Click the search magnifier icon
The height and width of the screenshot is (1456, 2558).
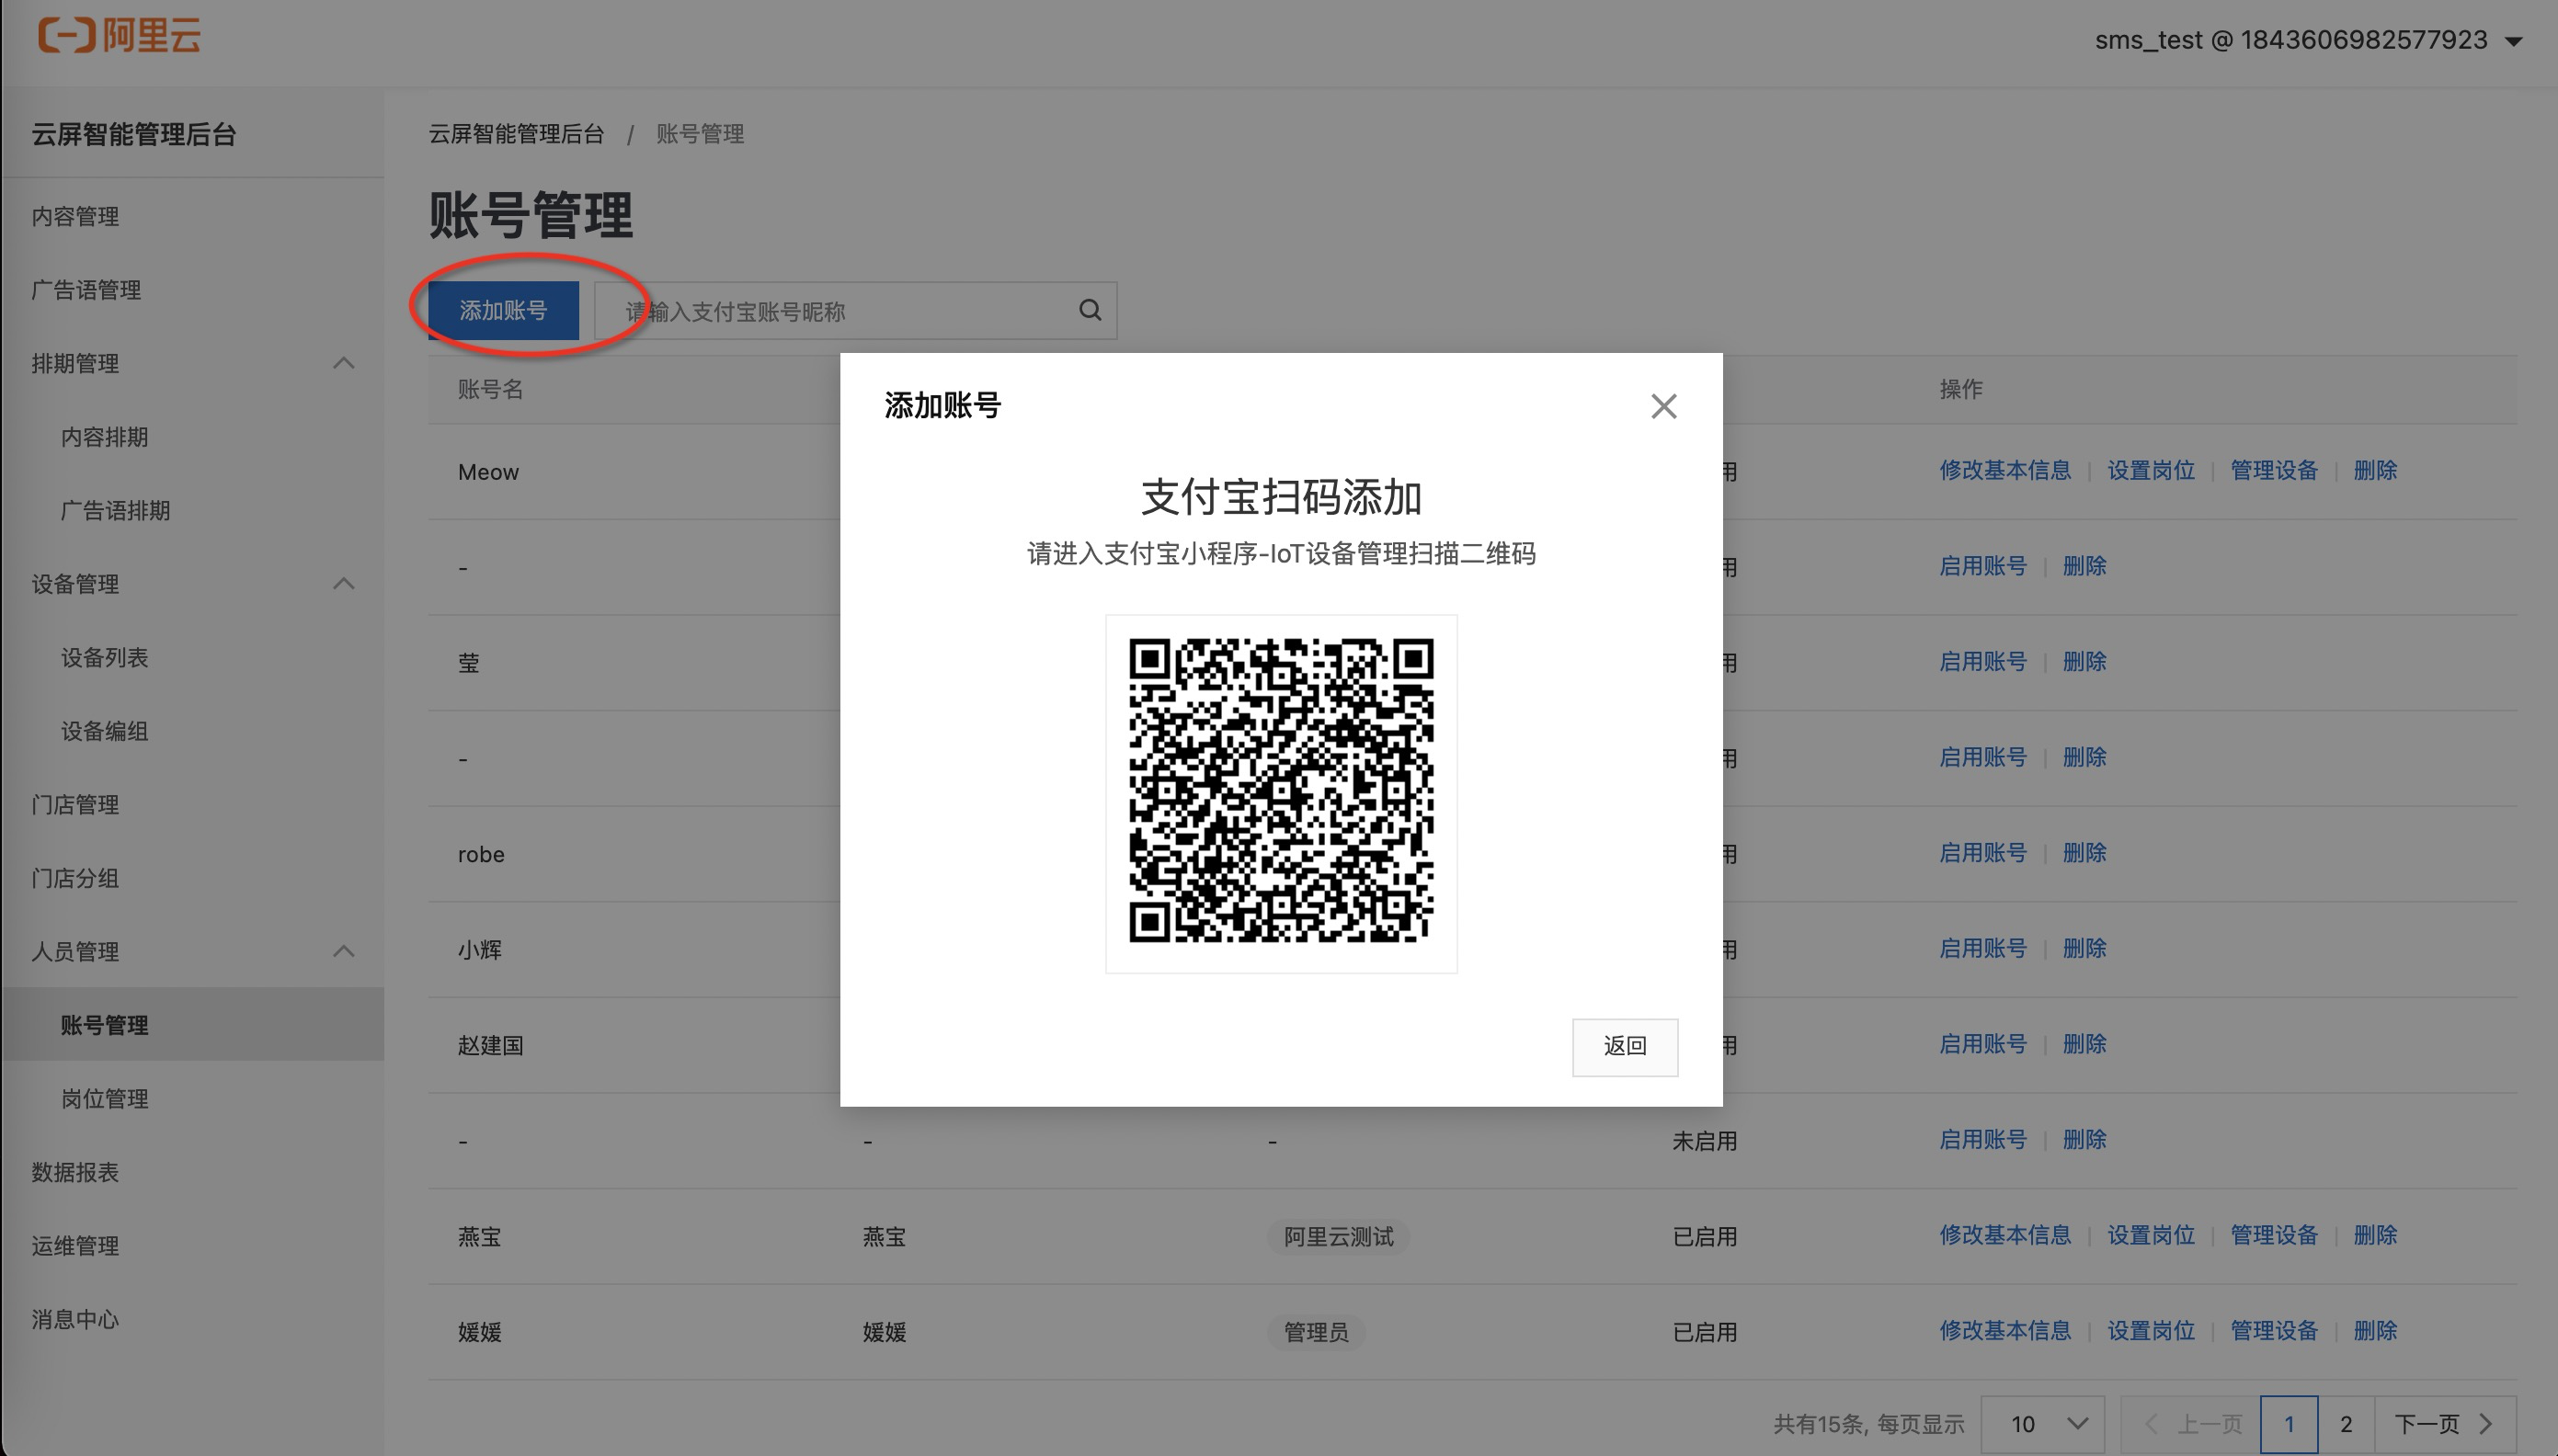pos(1090,310)
